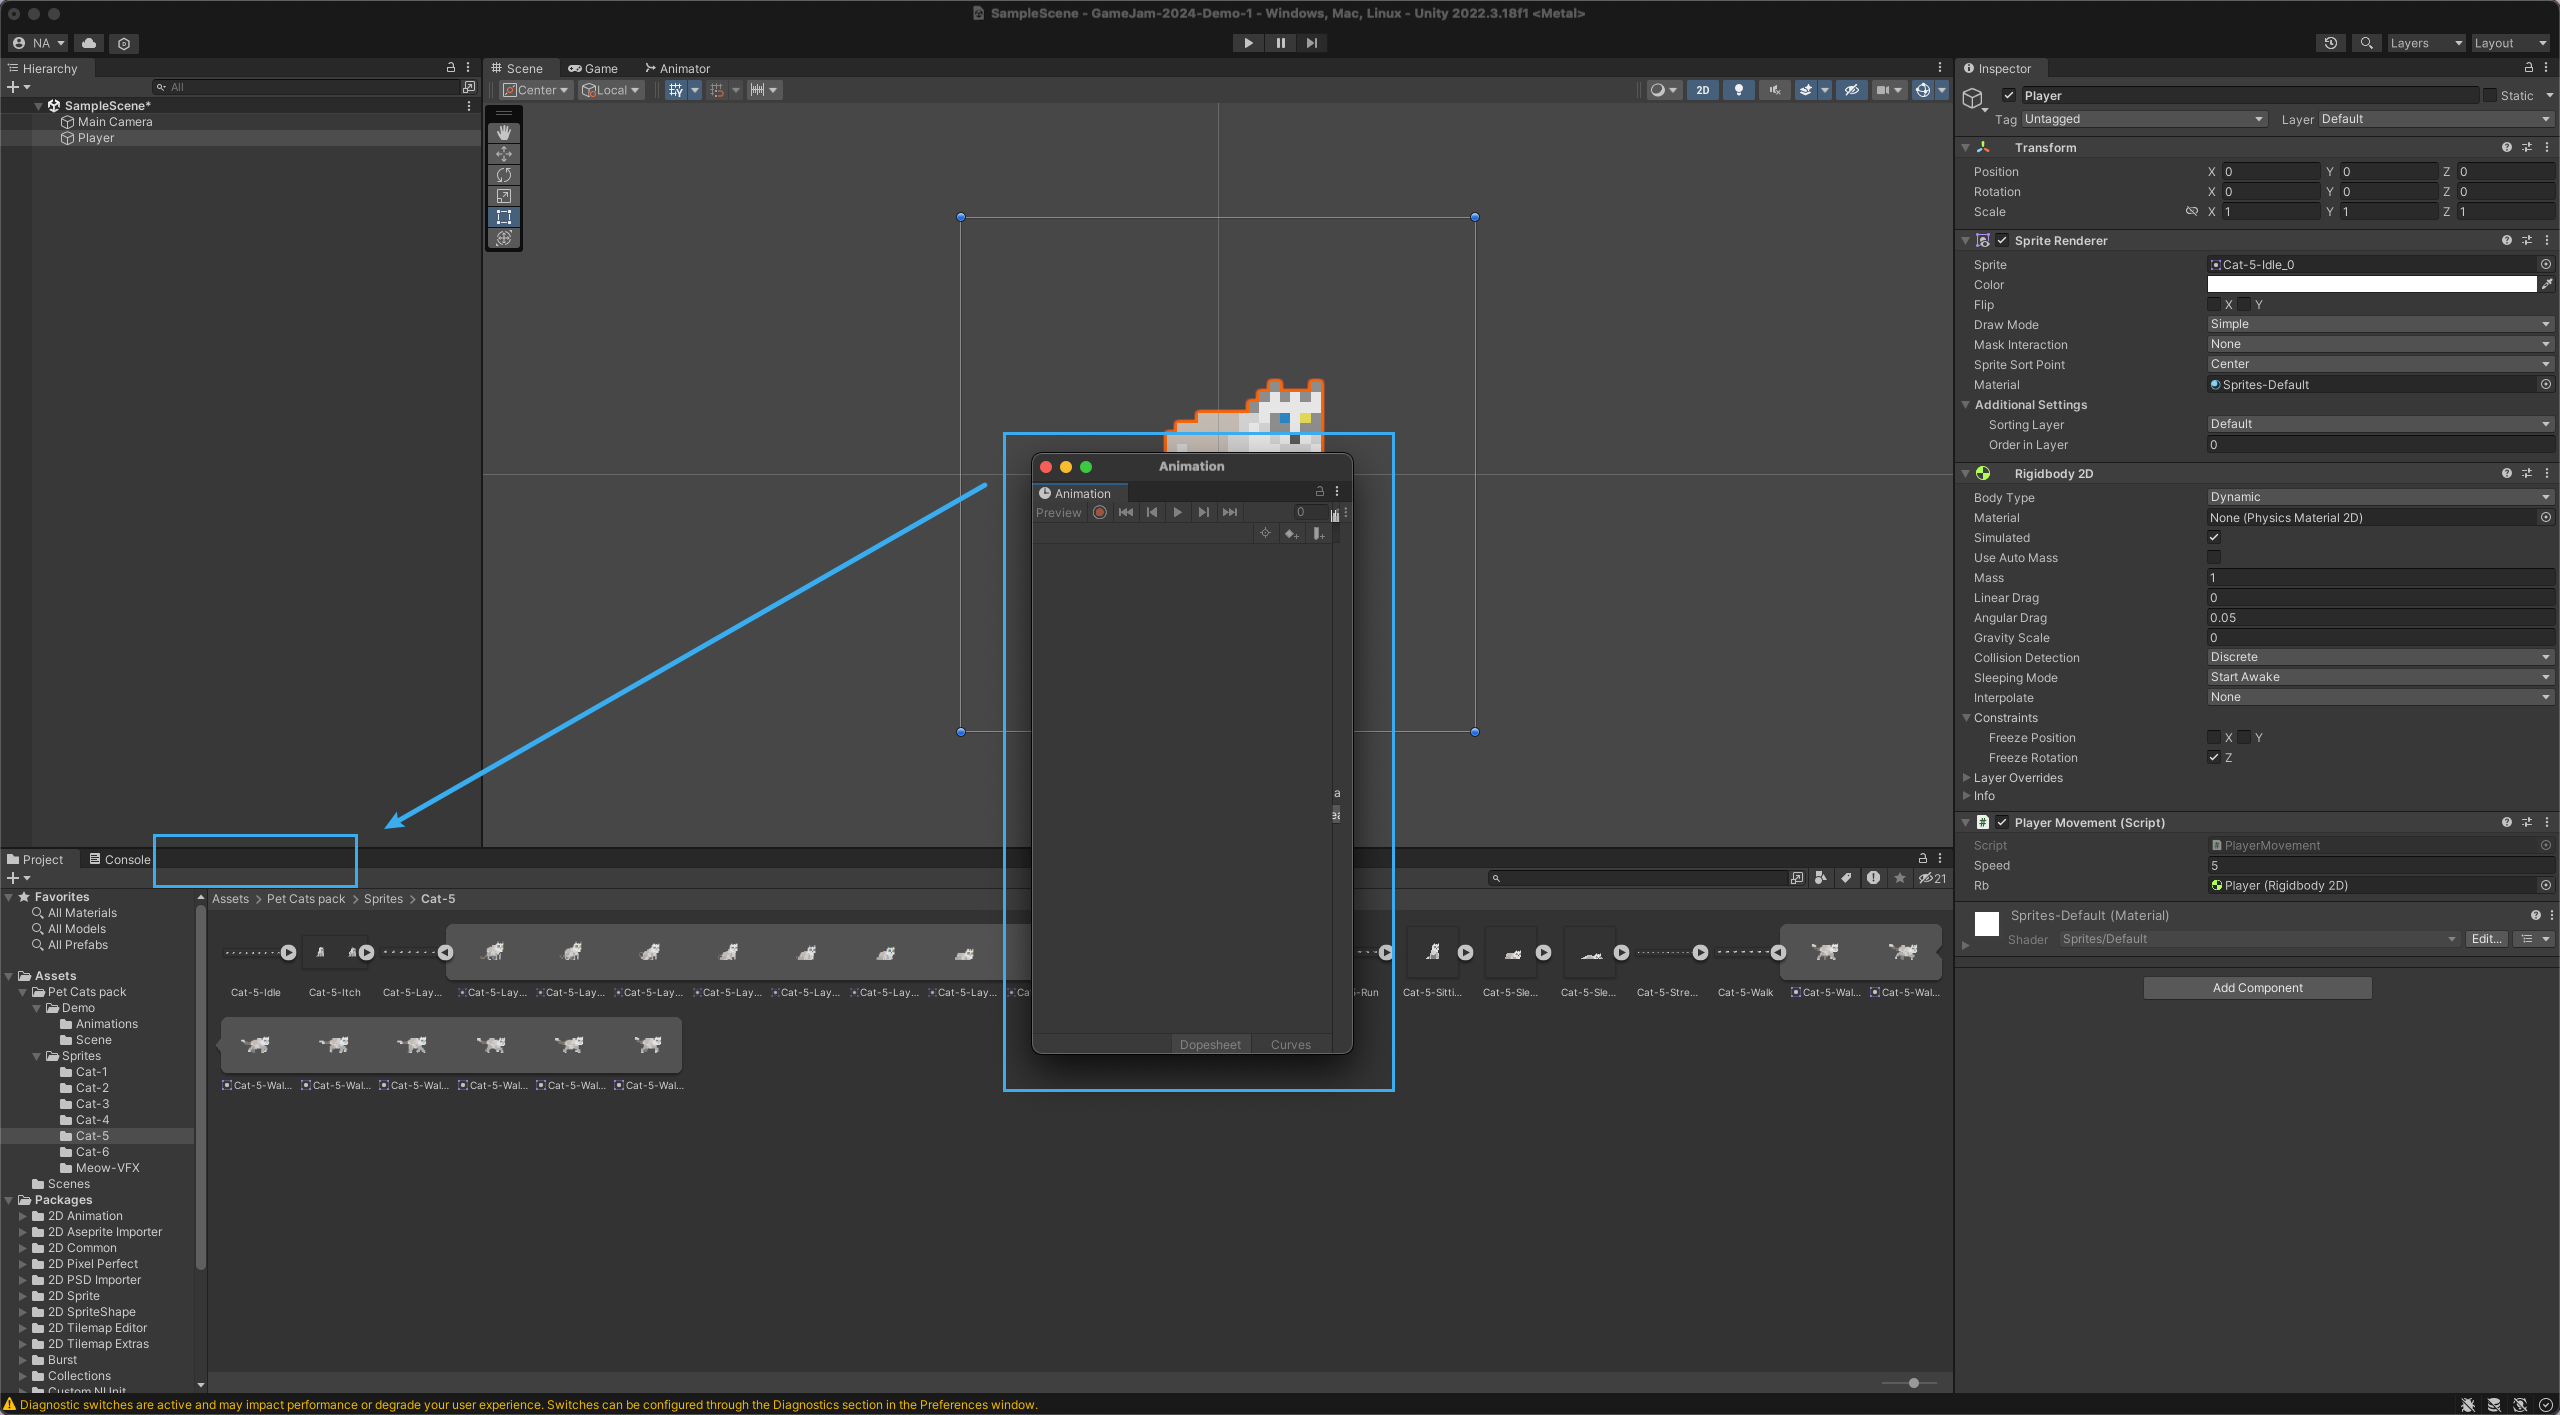Open Undo History icon in top bar
Image resolution: width=2560 pixels, height=1415 pixels.
pyautogui.click(x=2330, y=43)
